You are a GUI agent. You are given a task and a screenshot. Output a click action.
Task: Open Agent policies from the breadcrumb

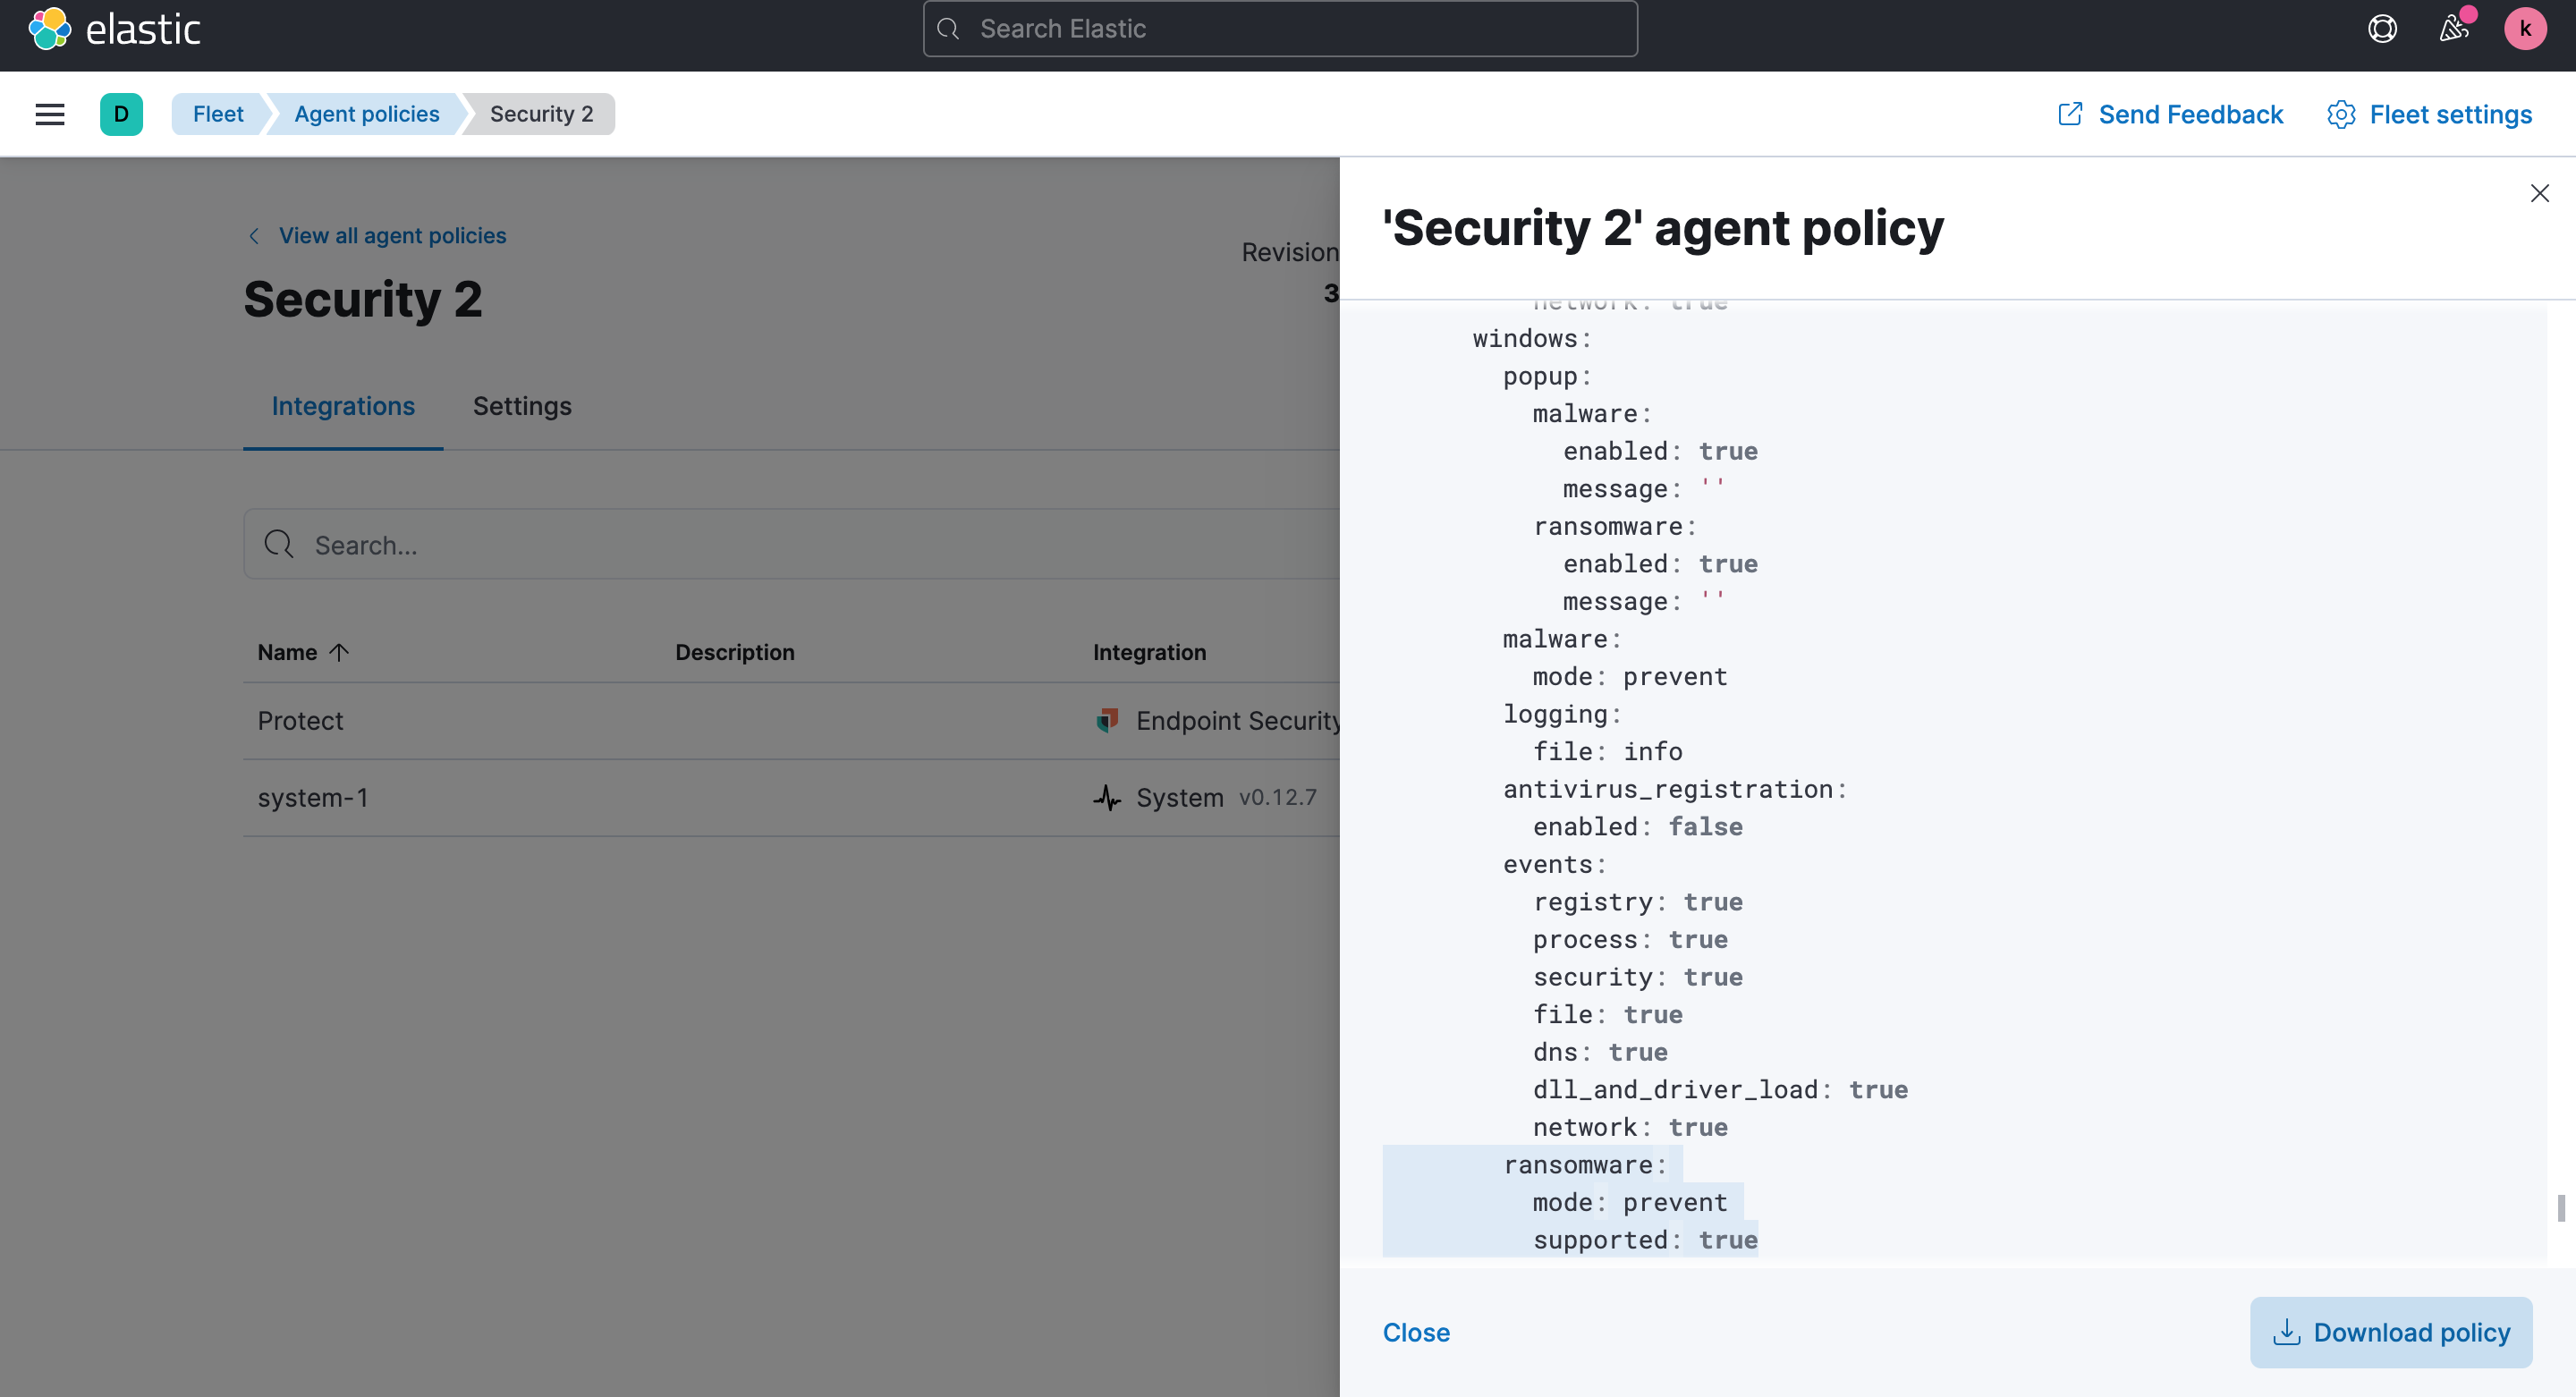[x=366, y=113]
